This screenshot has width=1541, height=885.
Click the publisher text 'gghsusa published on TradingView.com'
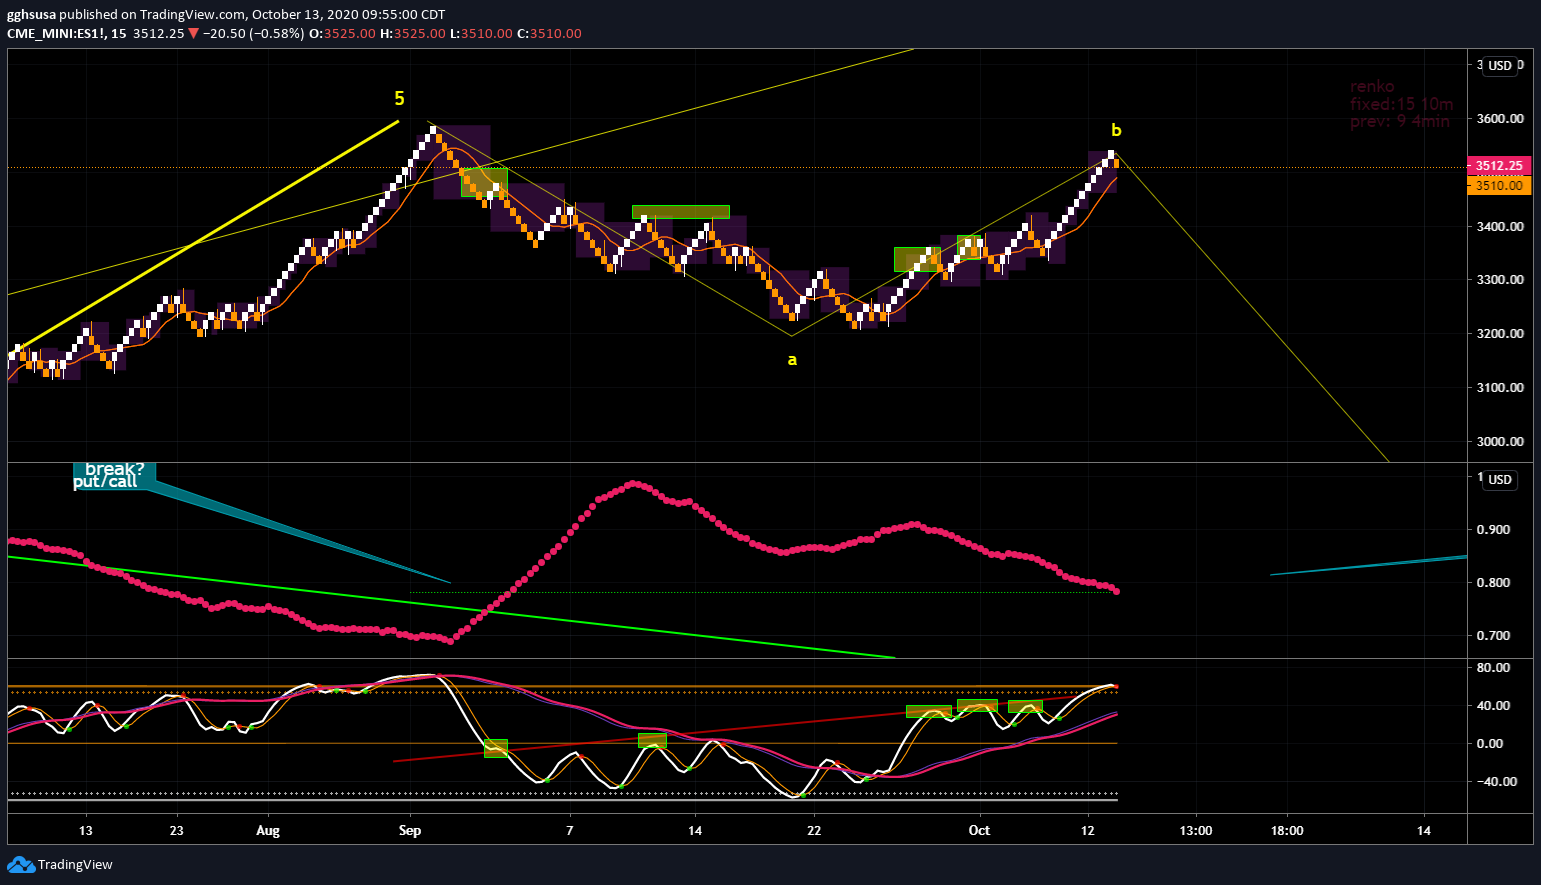click(x=126, y=15)
